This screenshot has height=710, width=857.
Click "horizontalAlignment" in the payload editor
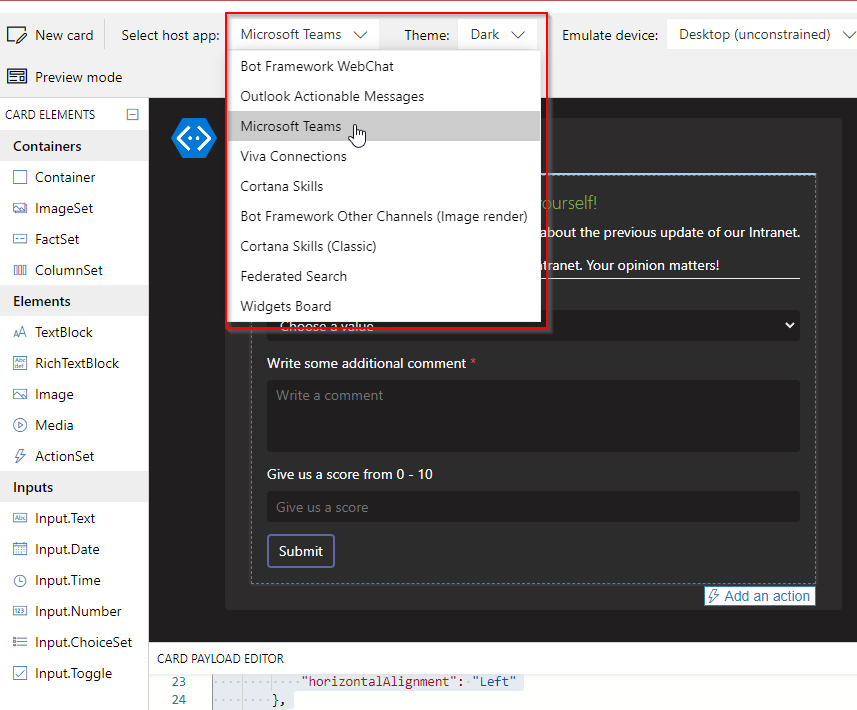379,682
